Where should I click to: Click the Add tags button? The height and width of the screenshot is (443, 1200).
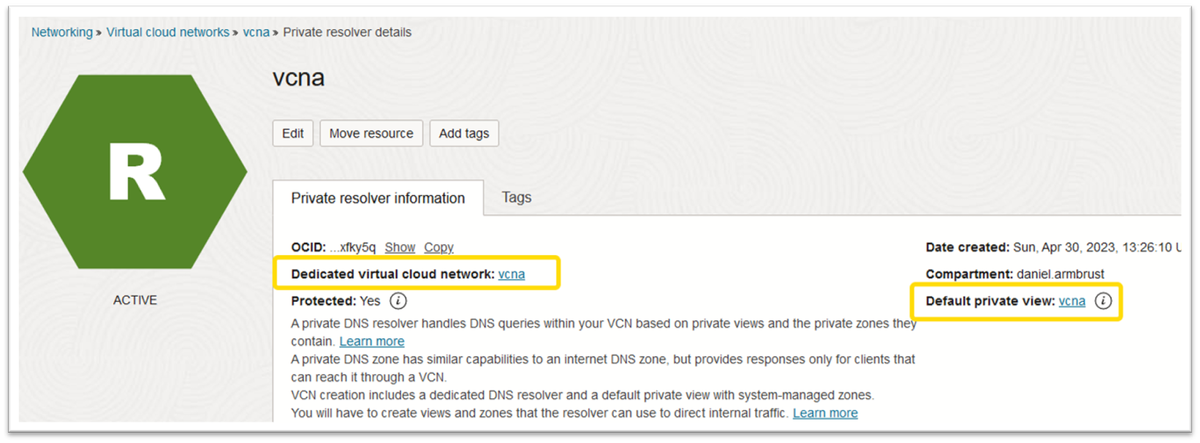tap(464, 133)
